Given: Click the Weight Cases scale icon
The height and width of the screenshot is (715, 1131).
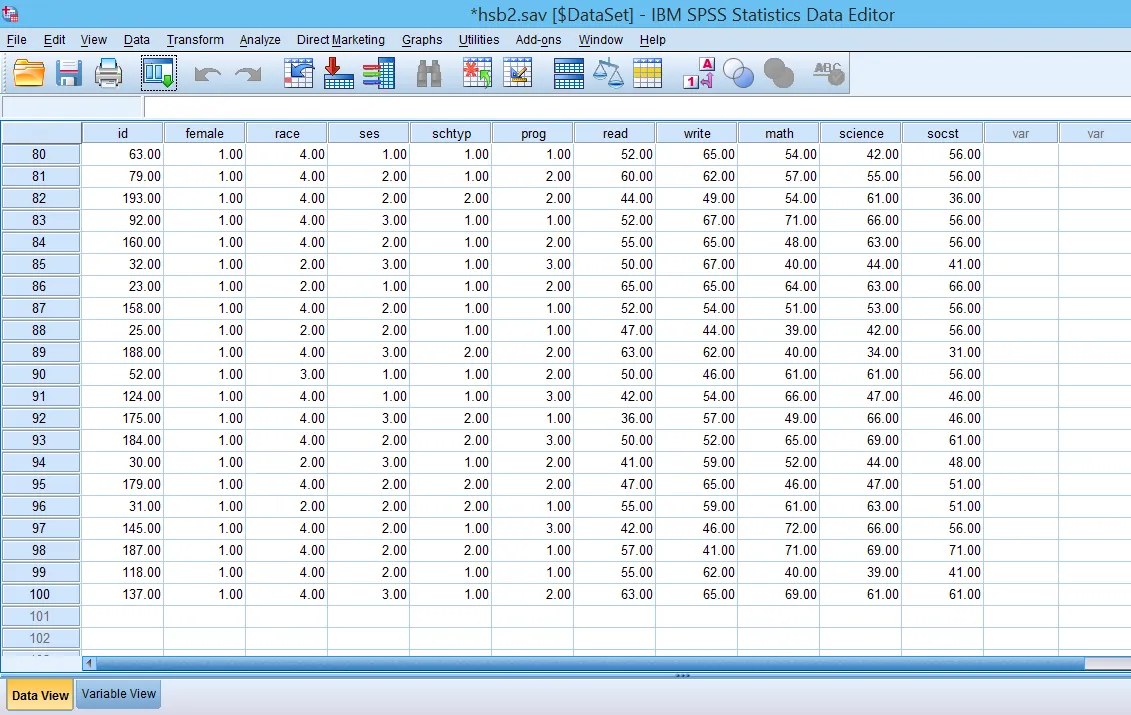Looking at the screenshot, I should [608, 72].
